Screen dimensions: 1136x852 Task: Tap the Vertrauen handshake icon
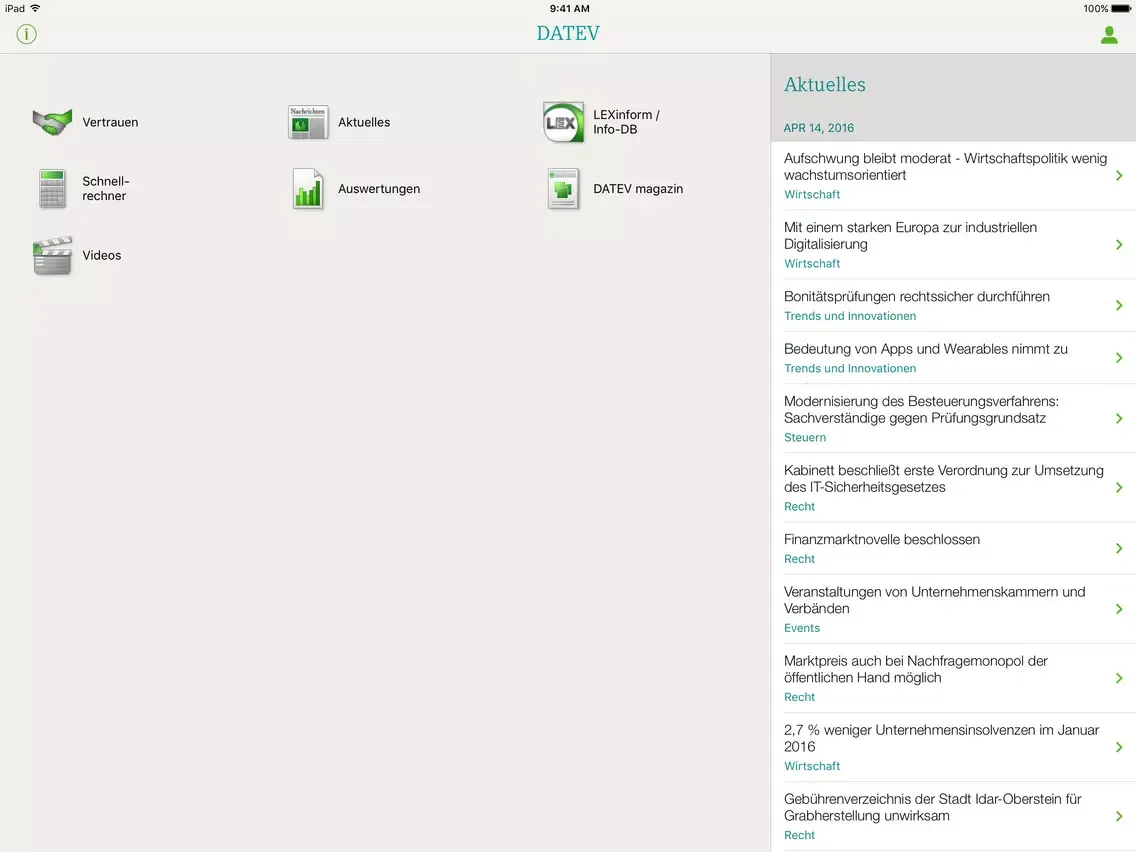[52, 122]
